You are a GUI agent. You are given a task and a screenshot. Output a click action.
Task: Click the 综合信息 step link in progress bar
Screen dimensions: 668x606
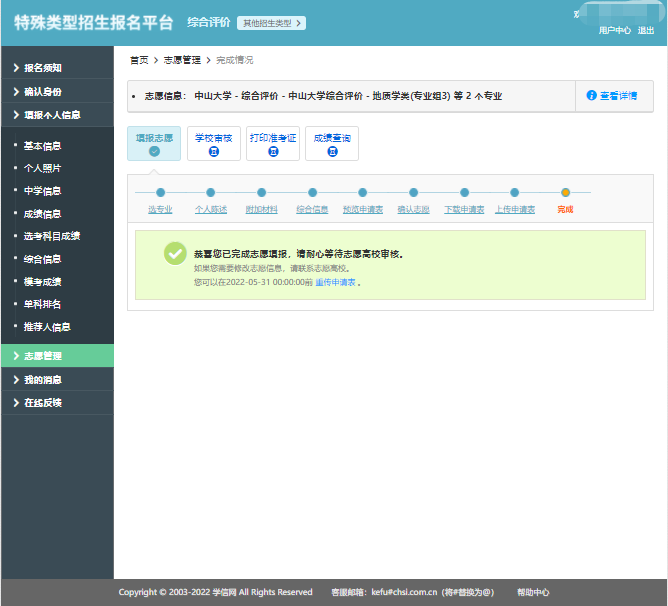coord(312,209)
